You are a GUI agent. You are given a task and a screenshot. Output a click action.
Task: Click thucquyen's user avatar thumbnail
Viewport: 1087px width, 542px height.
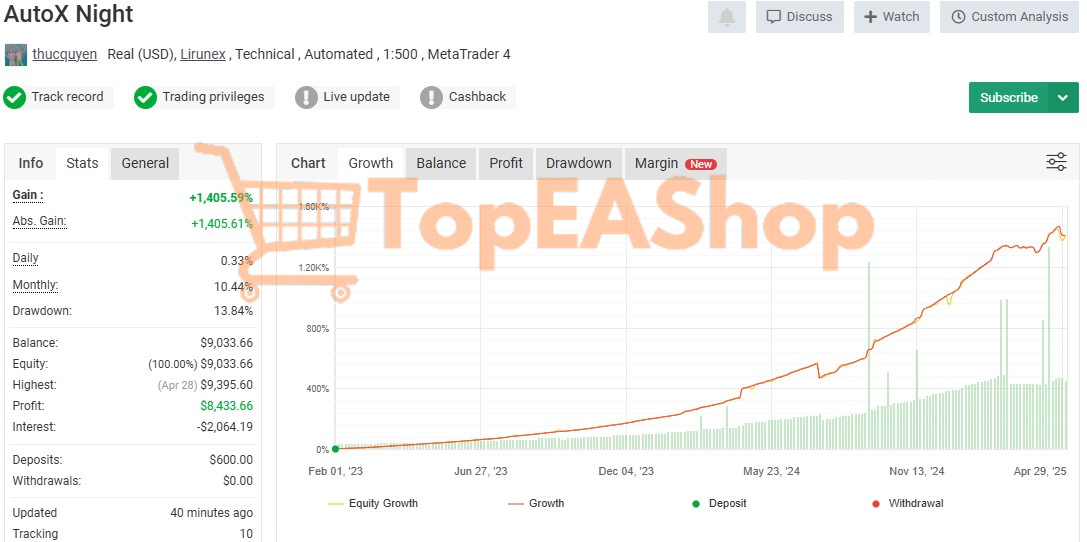click(x=15, y=54)
